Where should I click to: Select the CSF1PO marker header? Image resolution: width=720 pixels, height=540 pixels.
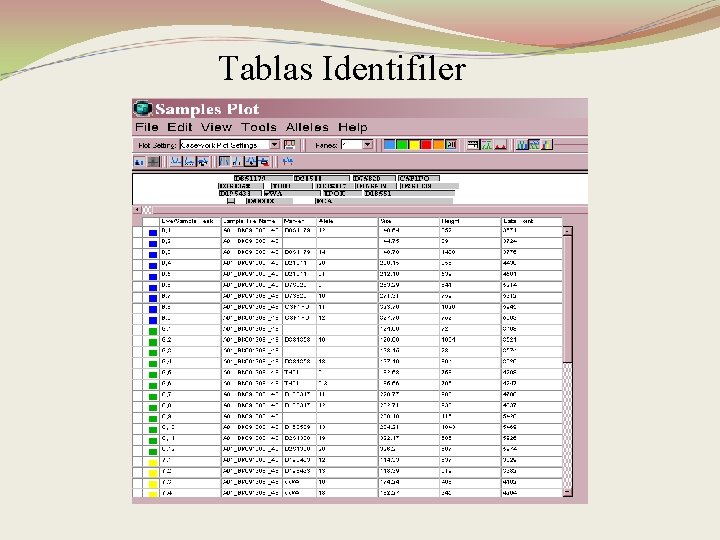(x=418, y=178)
